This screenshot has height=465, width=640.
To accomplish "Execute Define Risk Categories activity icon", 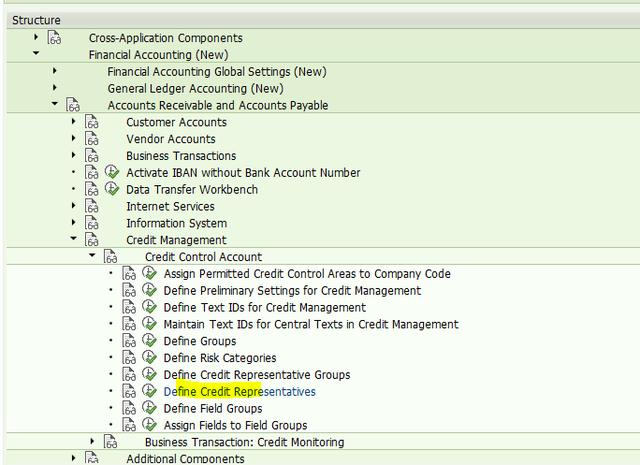I will 149,357.
